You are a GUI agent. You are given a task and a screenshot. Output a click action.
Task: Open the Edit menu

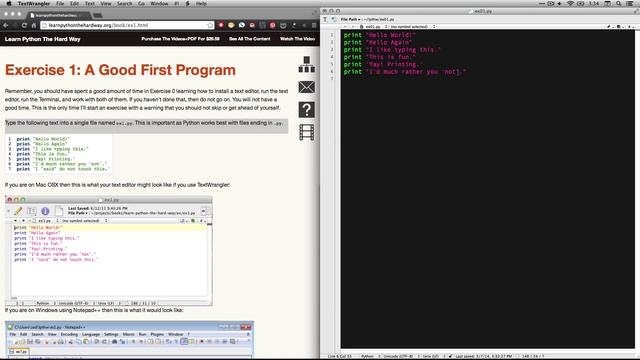coord(74,3)
